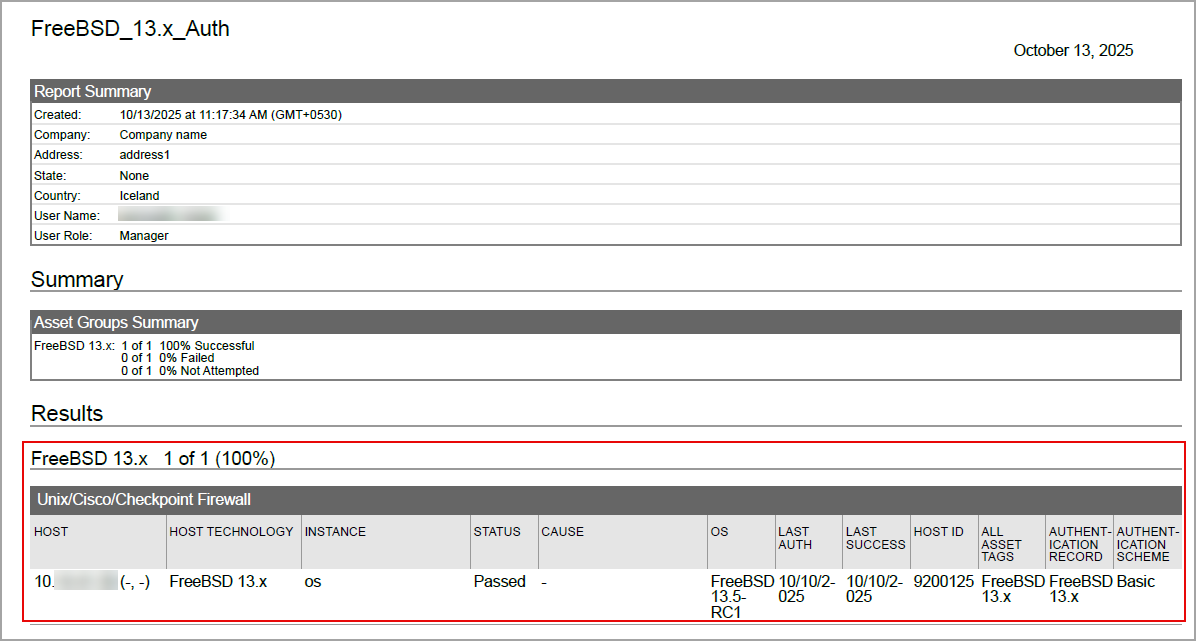The width and height of the screenshot is (1196, 641).
Task: Click the Company: label
Action: click(62, 135)
